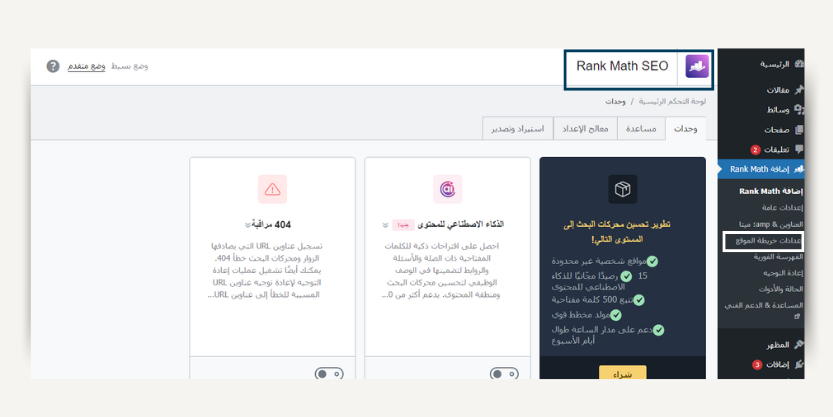Click the plugin icon beside إضافات
Image resolution: width=833 pixels, height=417 pixels.
click(798, 364)
